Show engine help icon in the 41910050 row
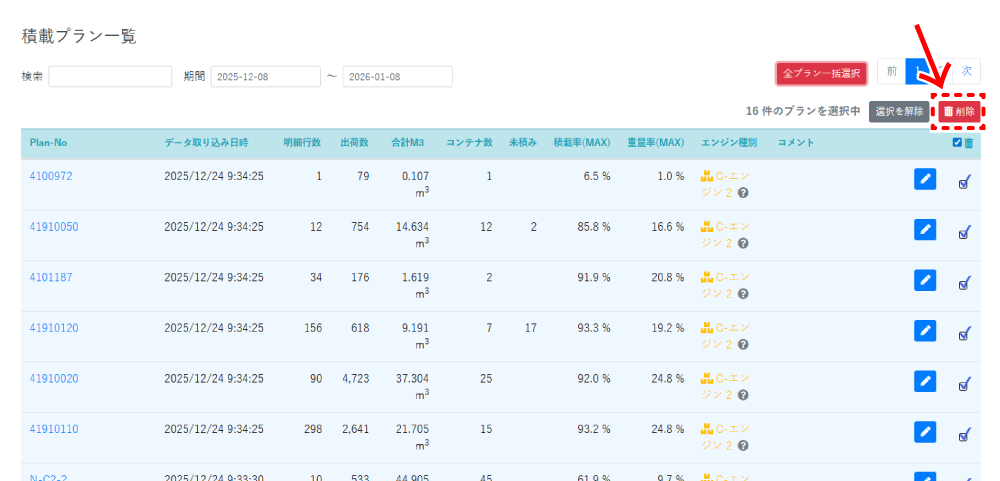The image size is (1000, 481). [x=743, y=243]
